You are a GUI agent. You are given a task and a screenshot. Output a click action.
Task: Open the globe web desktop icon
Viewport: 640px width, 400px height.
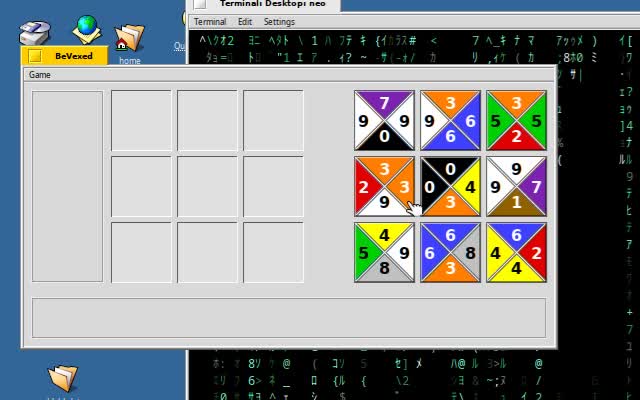[87, 29]
